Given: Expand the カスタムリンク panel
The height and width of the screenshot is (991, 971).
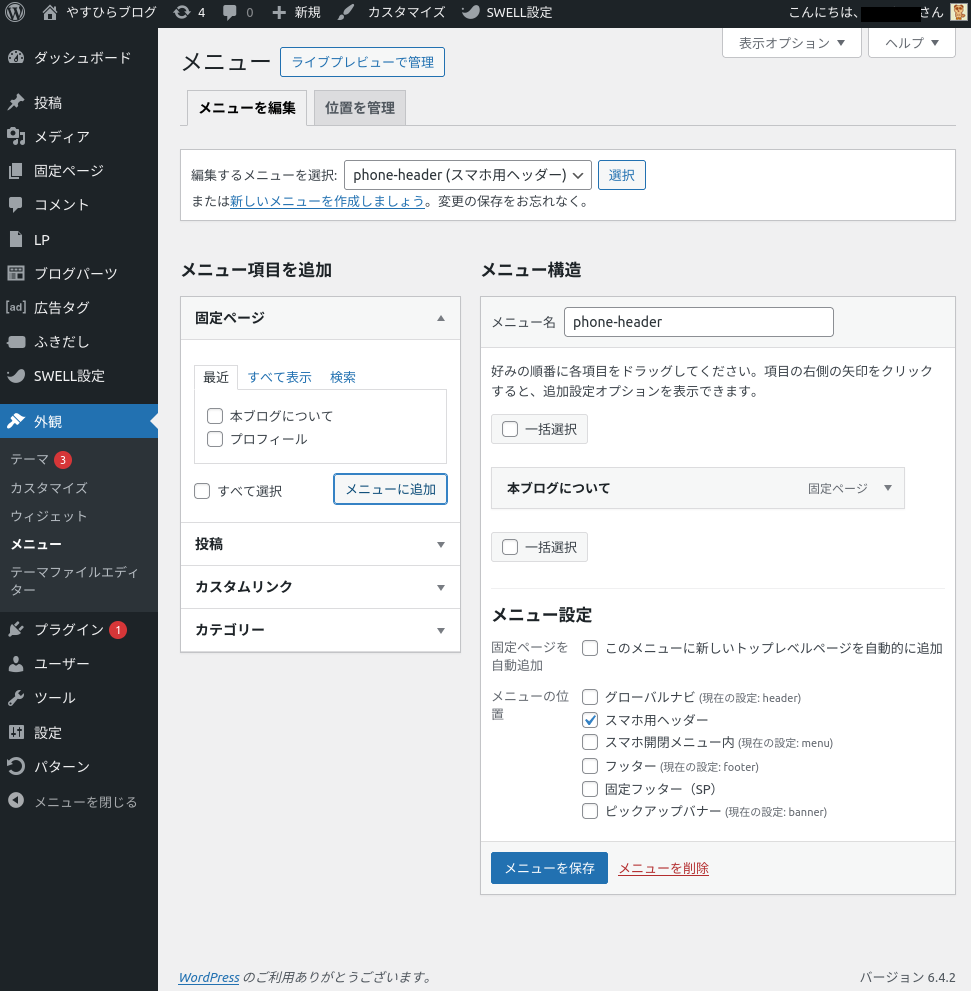Looking at the screenshot, I should pyautogui.click(x=441, y=588).
